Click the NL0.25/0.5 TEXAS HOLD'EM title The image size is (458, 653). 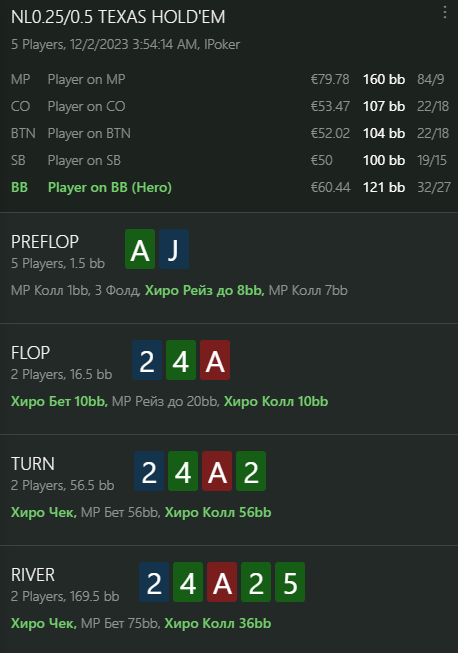[x=118, y=17]
